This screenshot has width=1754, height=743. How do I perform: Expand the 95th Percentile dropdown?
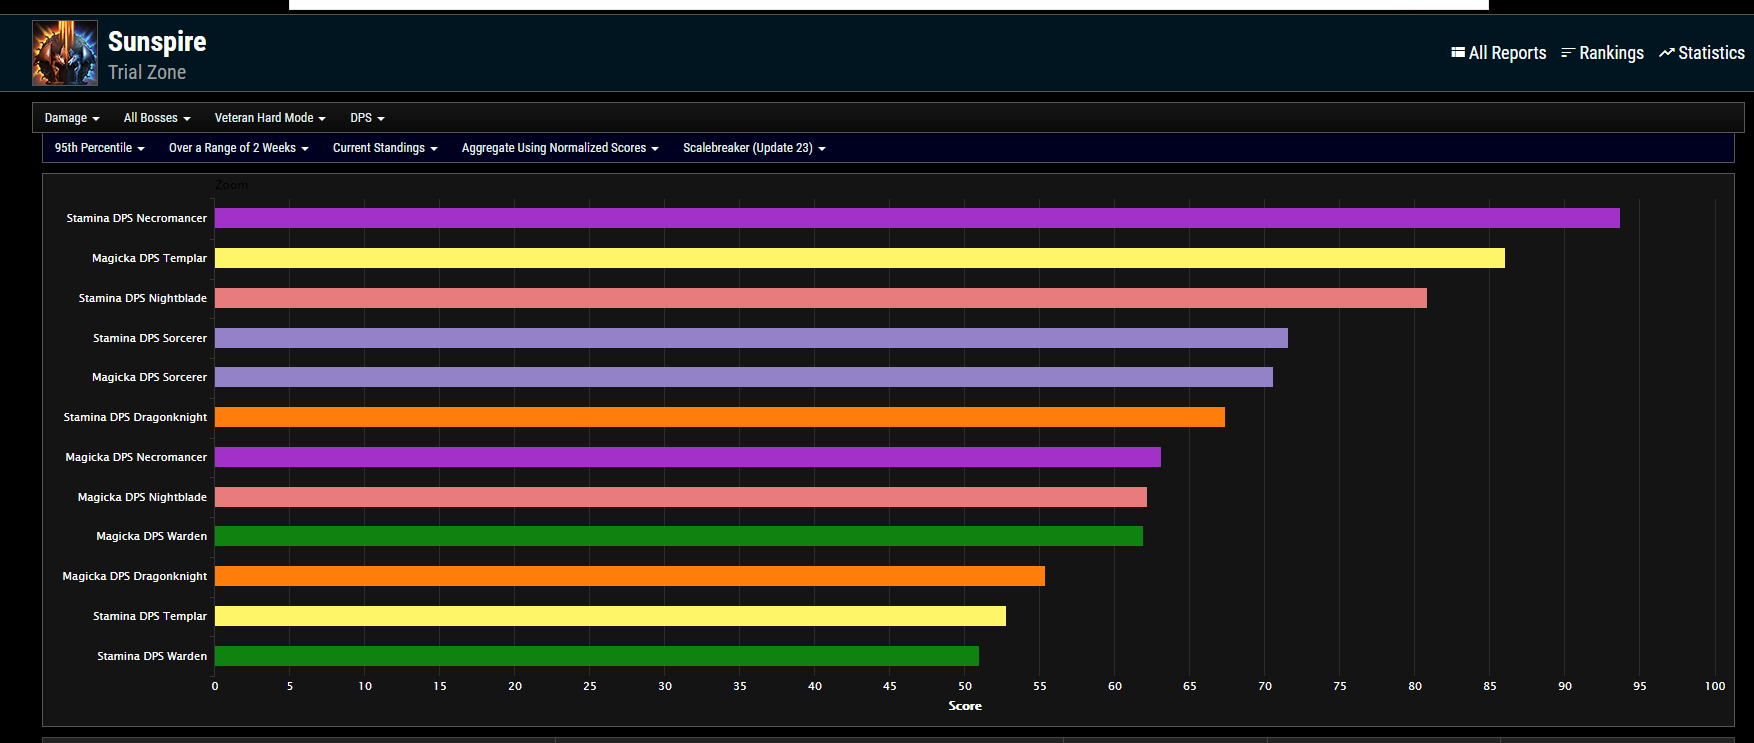click(100, 148)
